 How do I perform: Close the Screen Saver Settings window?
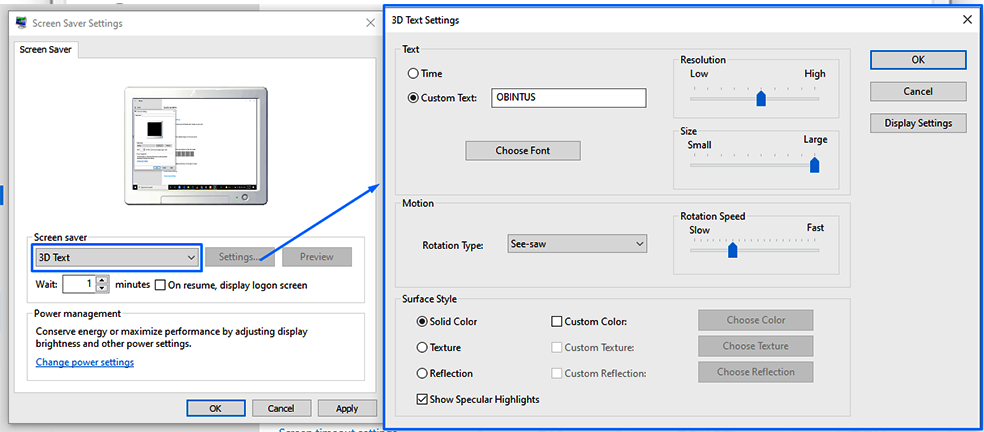pyautogui.click(x=370, y=23)
